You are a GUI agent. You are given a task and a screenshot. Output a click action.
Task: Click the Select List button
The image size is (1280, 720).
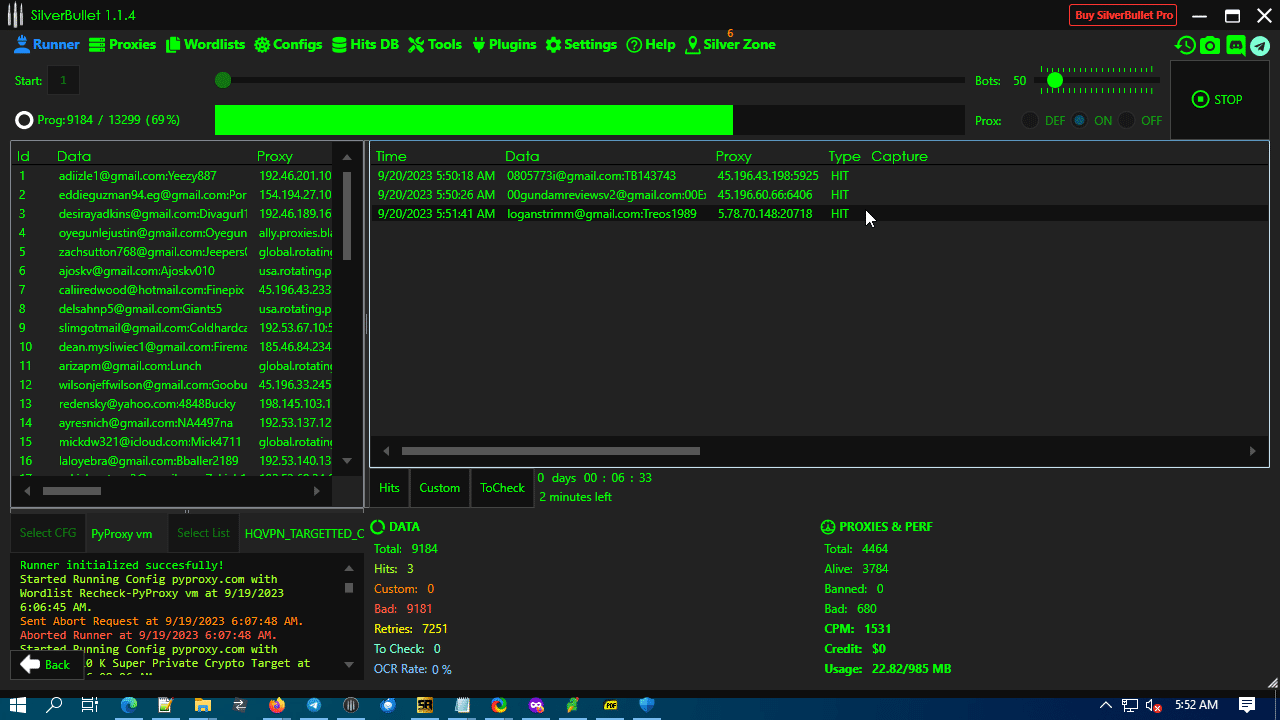coord(203,533)
